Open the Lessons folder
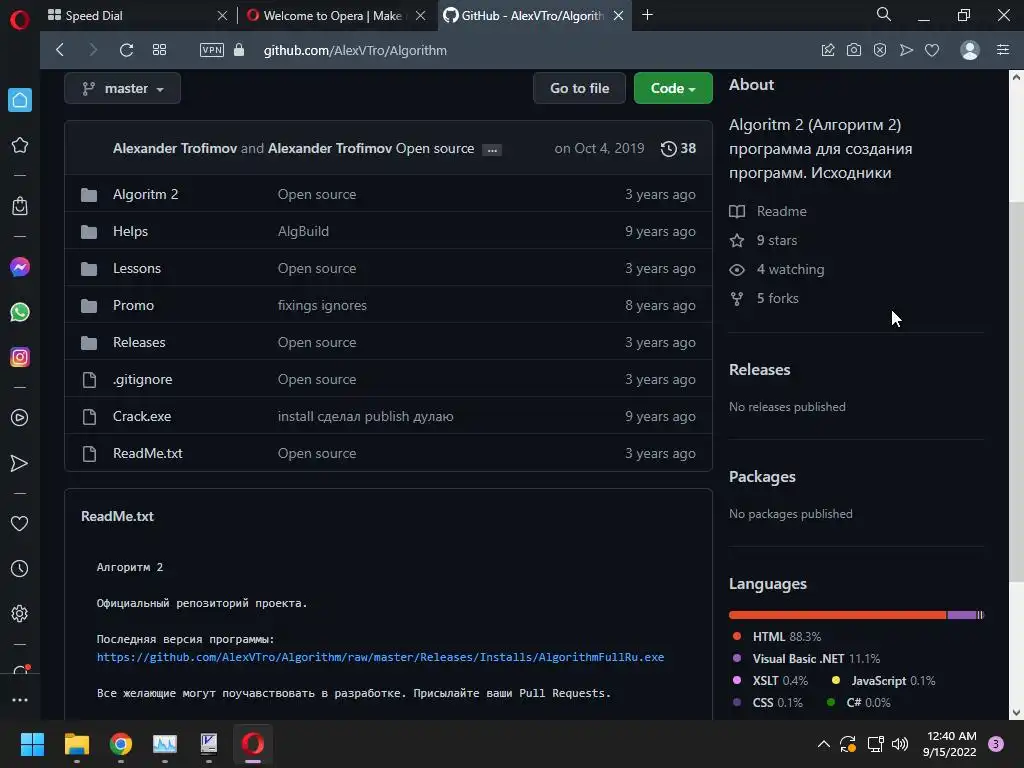This screenshot has height=768, width=1024. [136, 268]
